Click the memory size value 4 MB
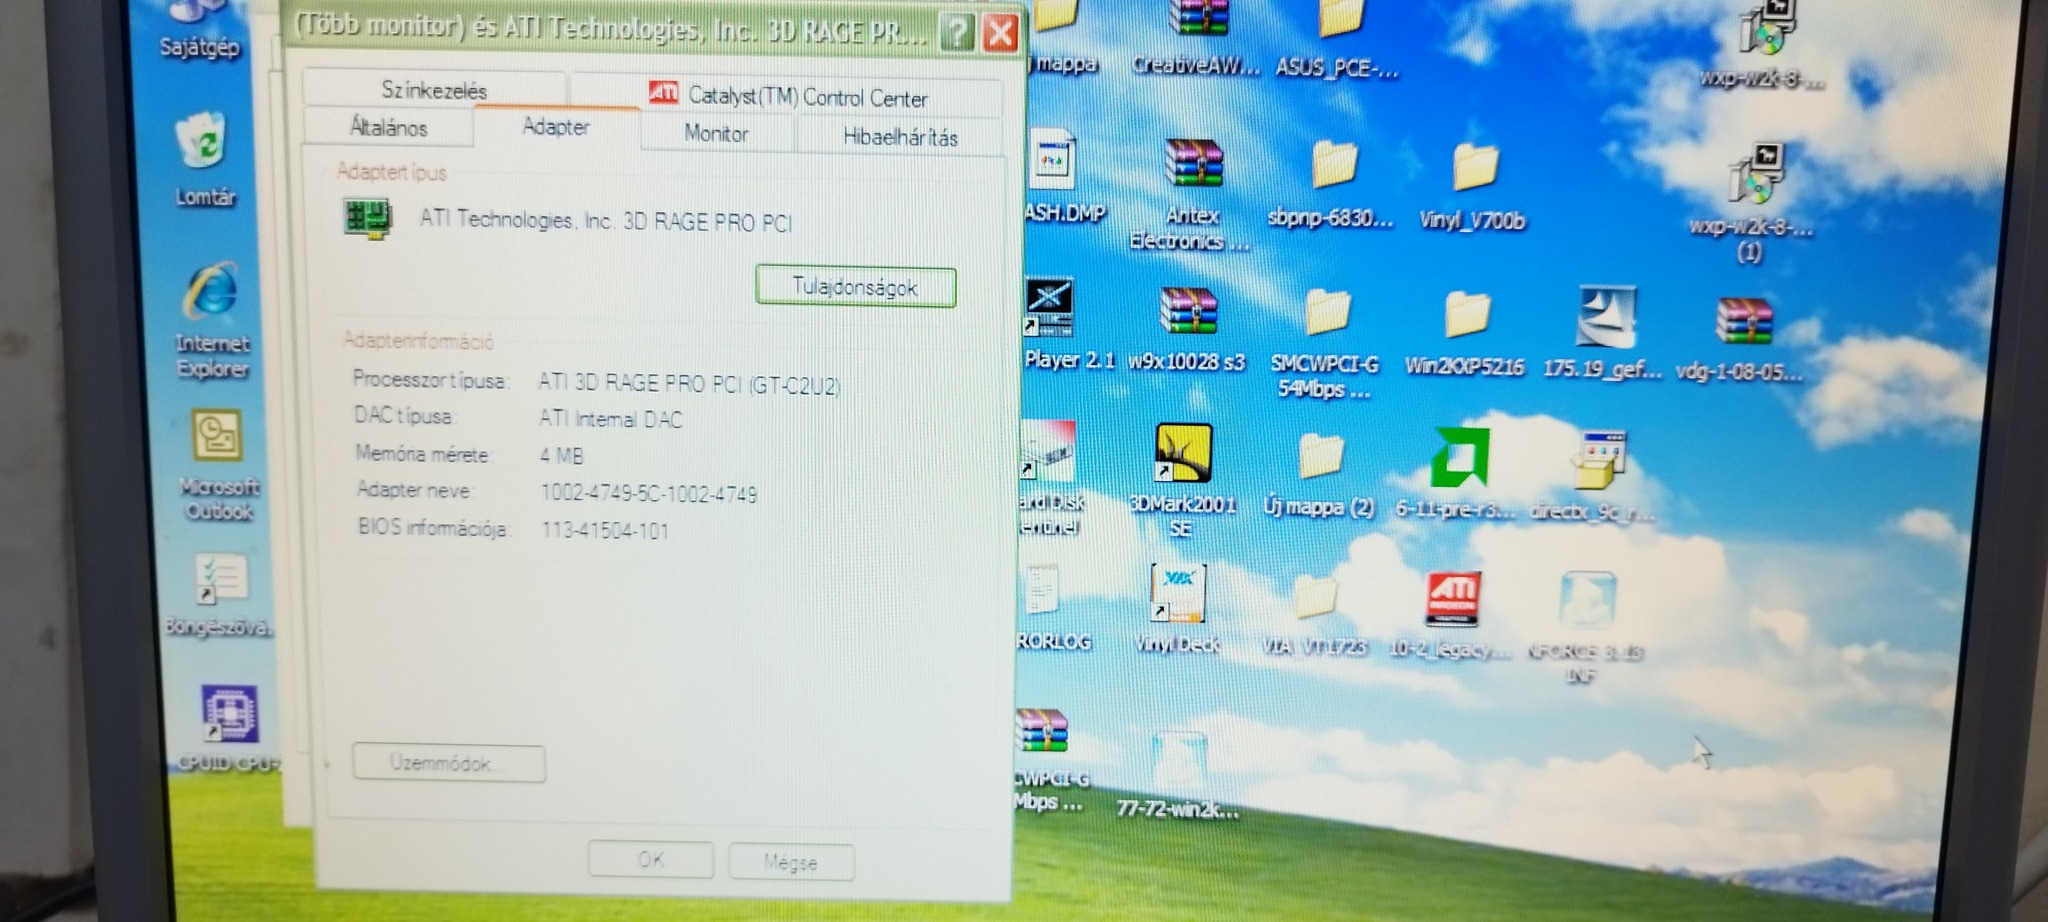Image resolution: width=2048 pixels, height=922 pixels. [561, 456]
